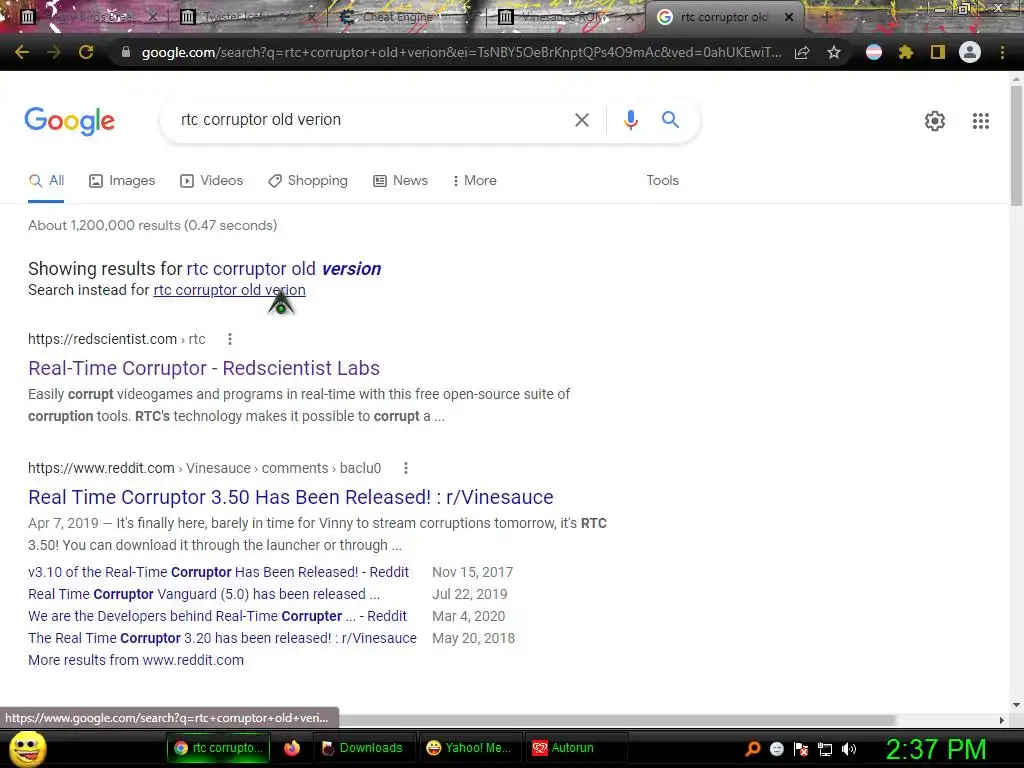The width and height of the screenshot is (1024, 768).
Task: Go back with the browser back arrow
Action: click(x=22, y=52)
